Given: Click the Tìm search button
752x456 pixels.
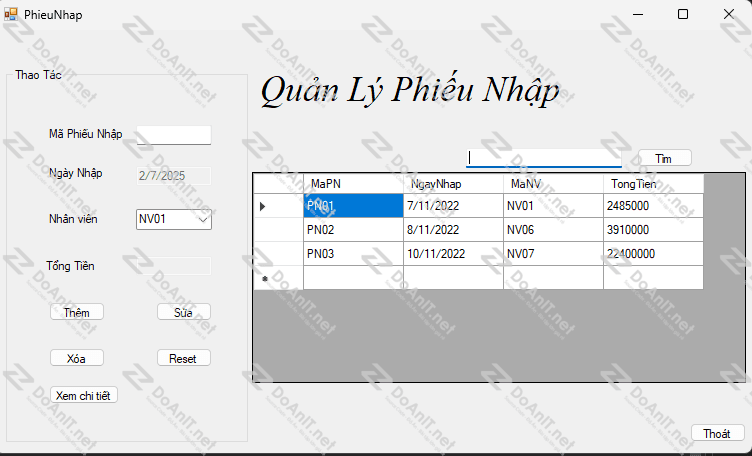Looking at the screenshot, I should click(665, 158).
